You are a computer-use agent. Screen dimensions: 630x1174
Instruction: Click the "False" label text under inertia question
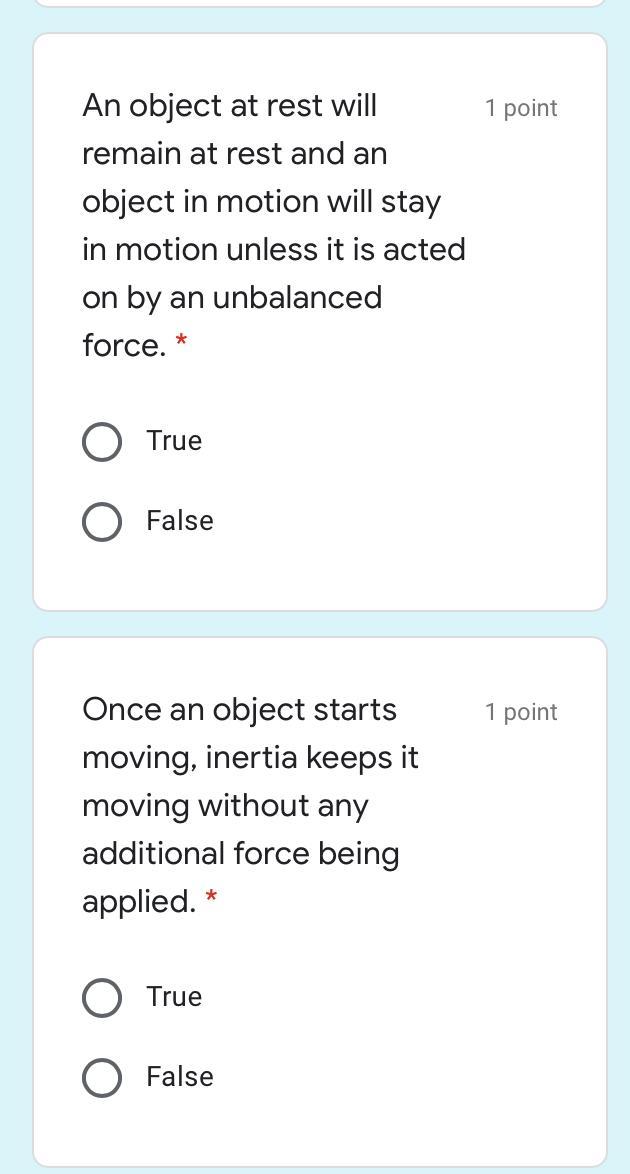[180, 1077]
